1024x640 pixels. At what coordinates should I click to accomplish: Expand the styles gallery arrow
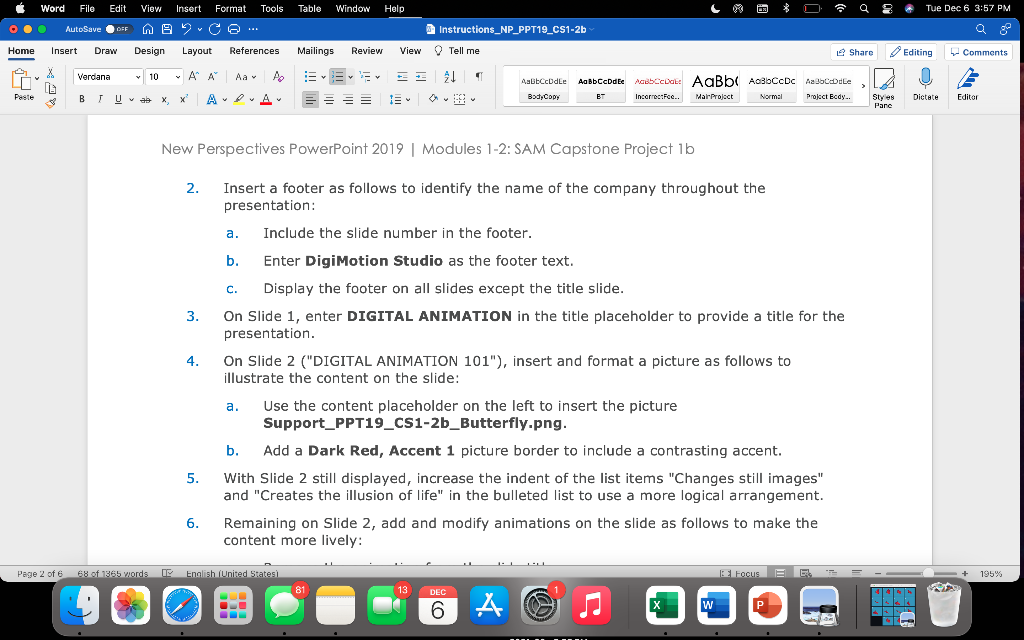point(863,86)
